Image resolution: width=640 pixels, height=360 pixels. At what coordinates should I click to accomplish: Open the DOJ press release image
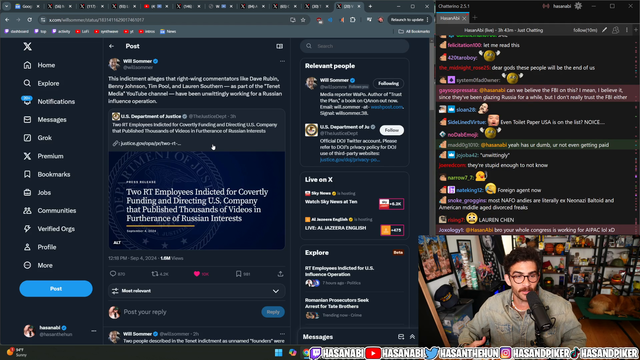(x=197, y=200)
